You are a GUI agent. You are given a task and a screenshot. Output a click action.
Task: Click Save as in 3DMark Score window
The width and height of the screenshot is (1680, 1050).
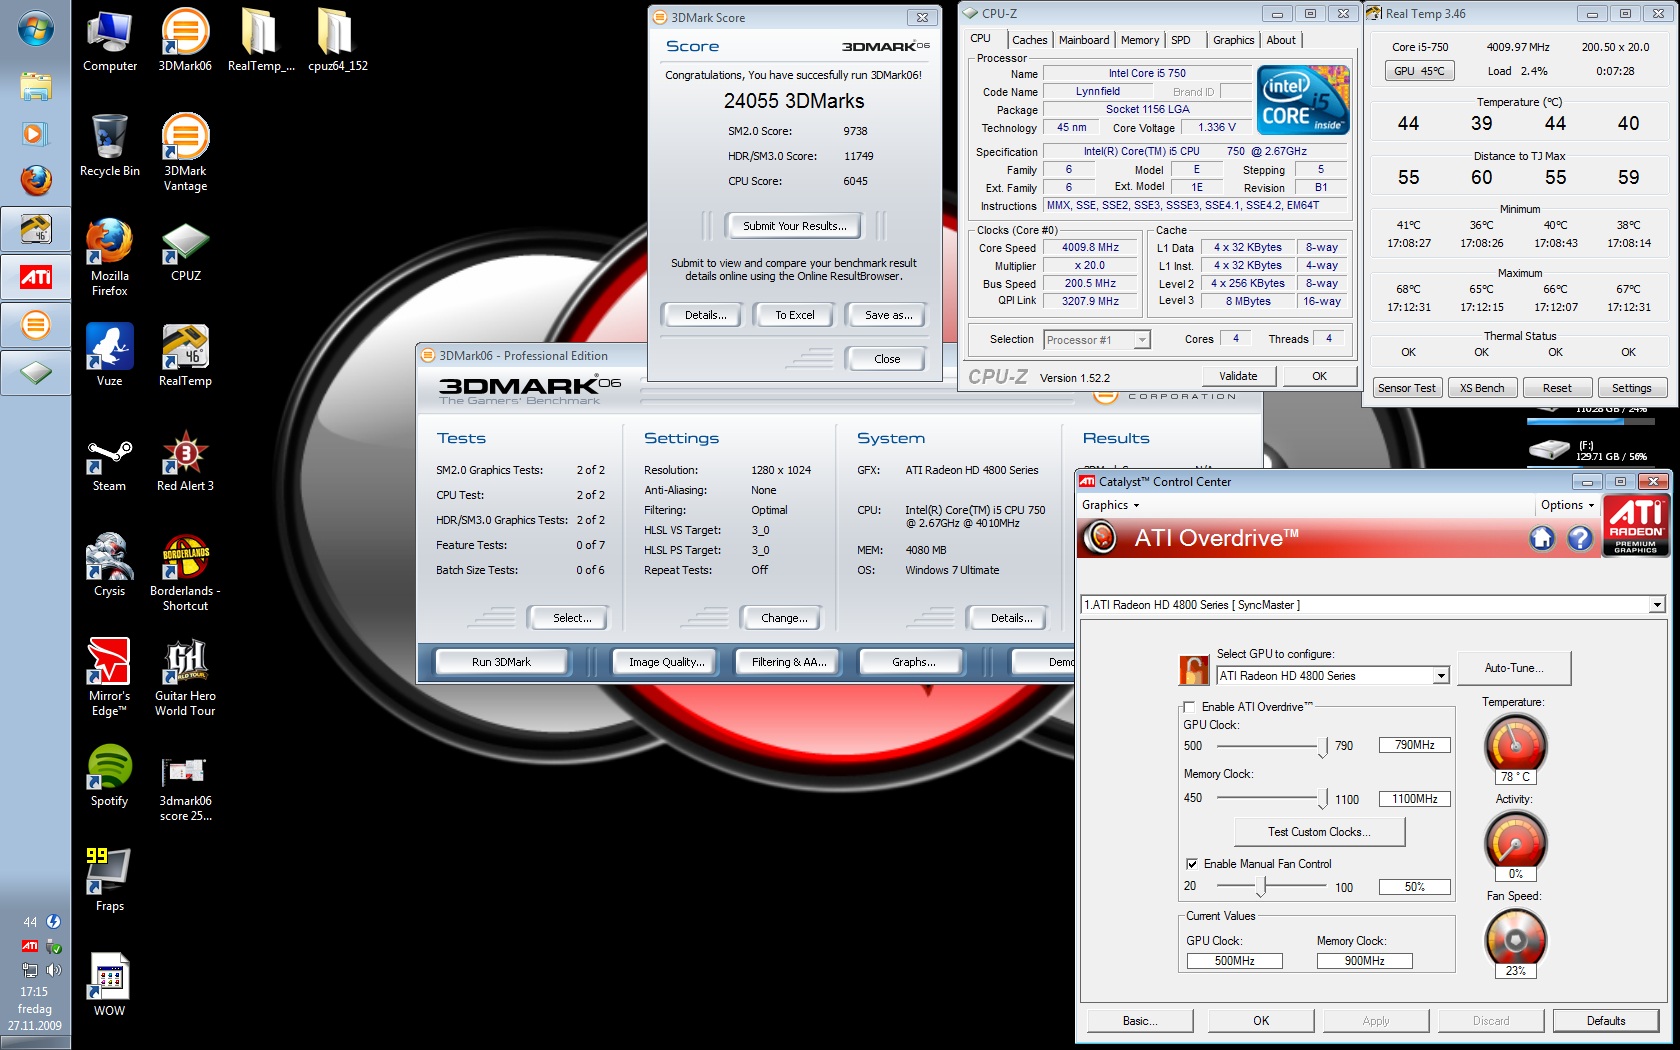click(x=888, y=315)
